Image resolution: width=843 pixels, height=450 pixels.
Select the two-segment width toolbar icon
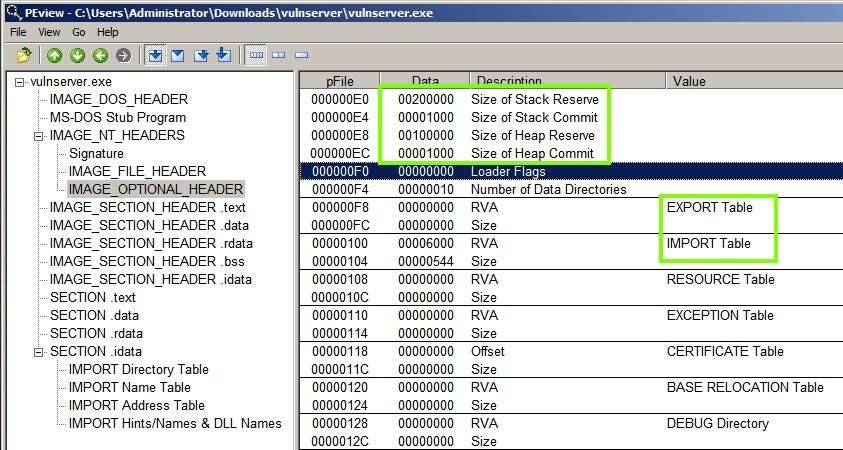coord(278,55)
